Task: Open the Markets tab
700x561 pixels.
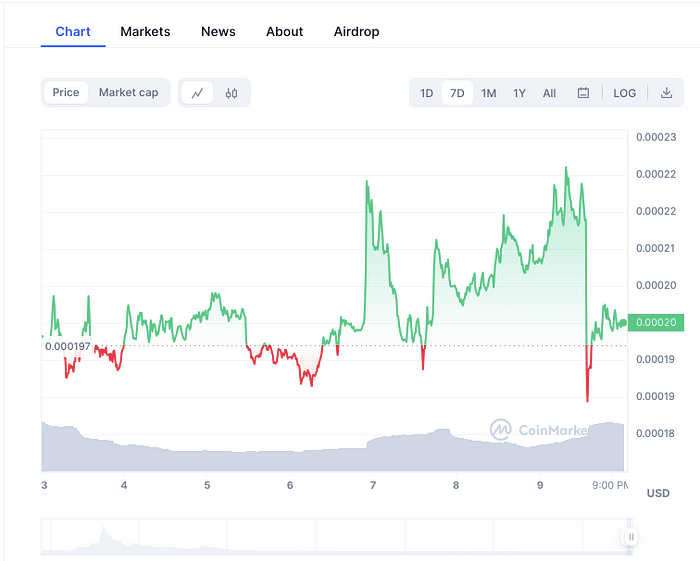Action: [x=145, y=32]
